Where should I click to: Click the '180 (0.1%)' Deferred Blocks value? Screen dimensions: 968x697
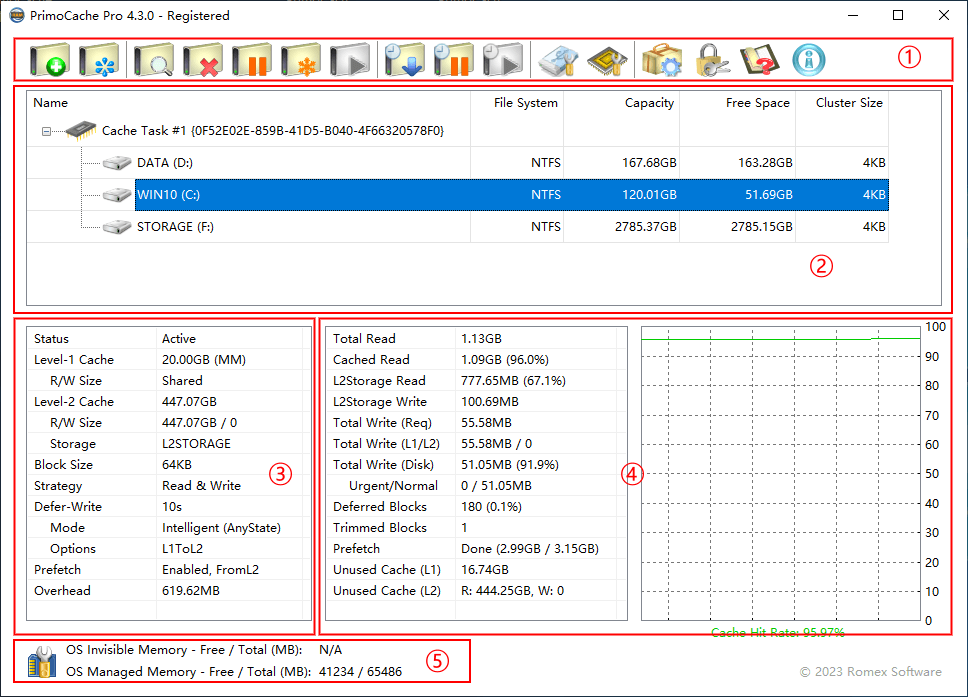[491, 506]
